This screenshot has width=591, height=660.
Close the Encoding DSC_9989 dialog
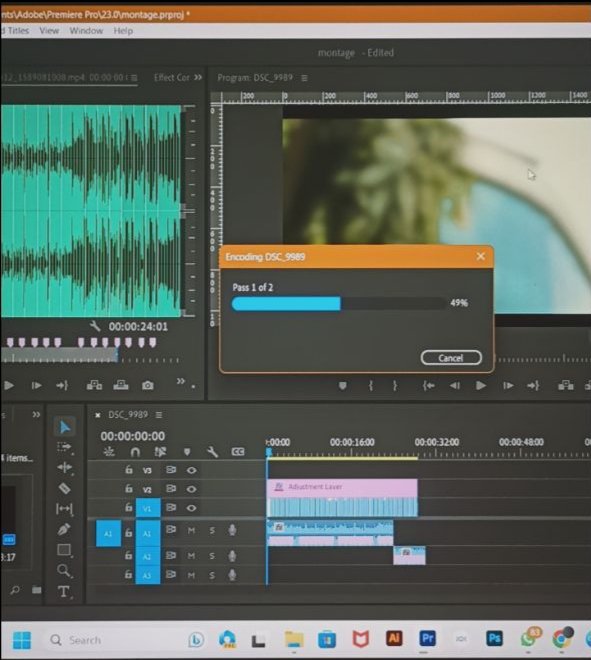click(481, 256)
